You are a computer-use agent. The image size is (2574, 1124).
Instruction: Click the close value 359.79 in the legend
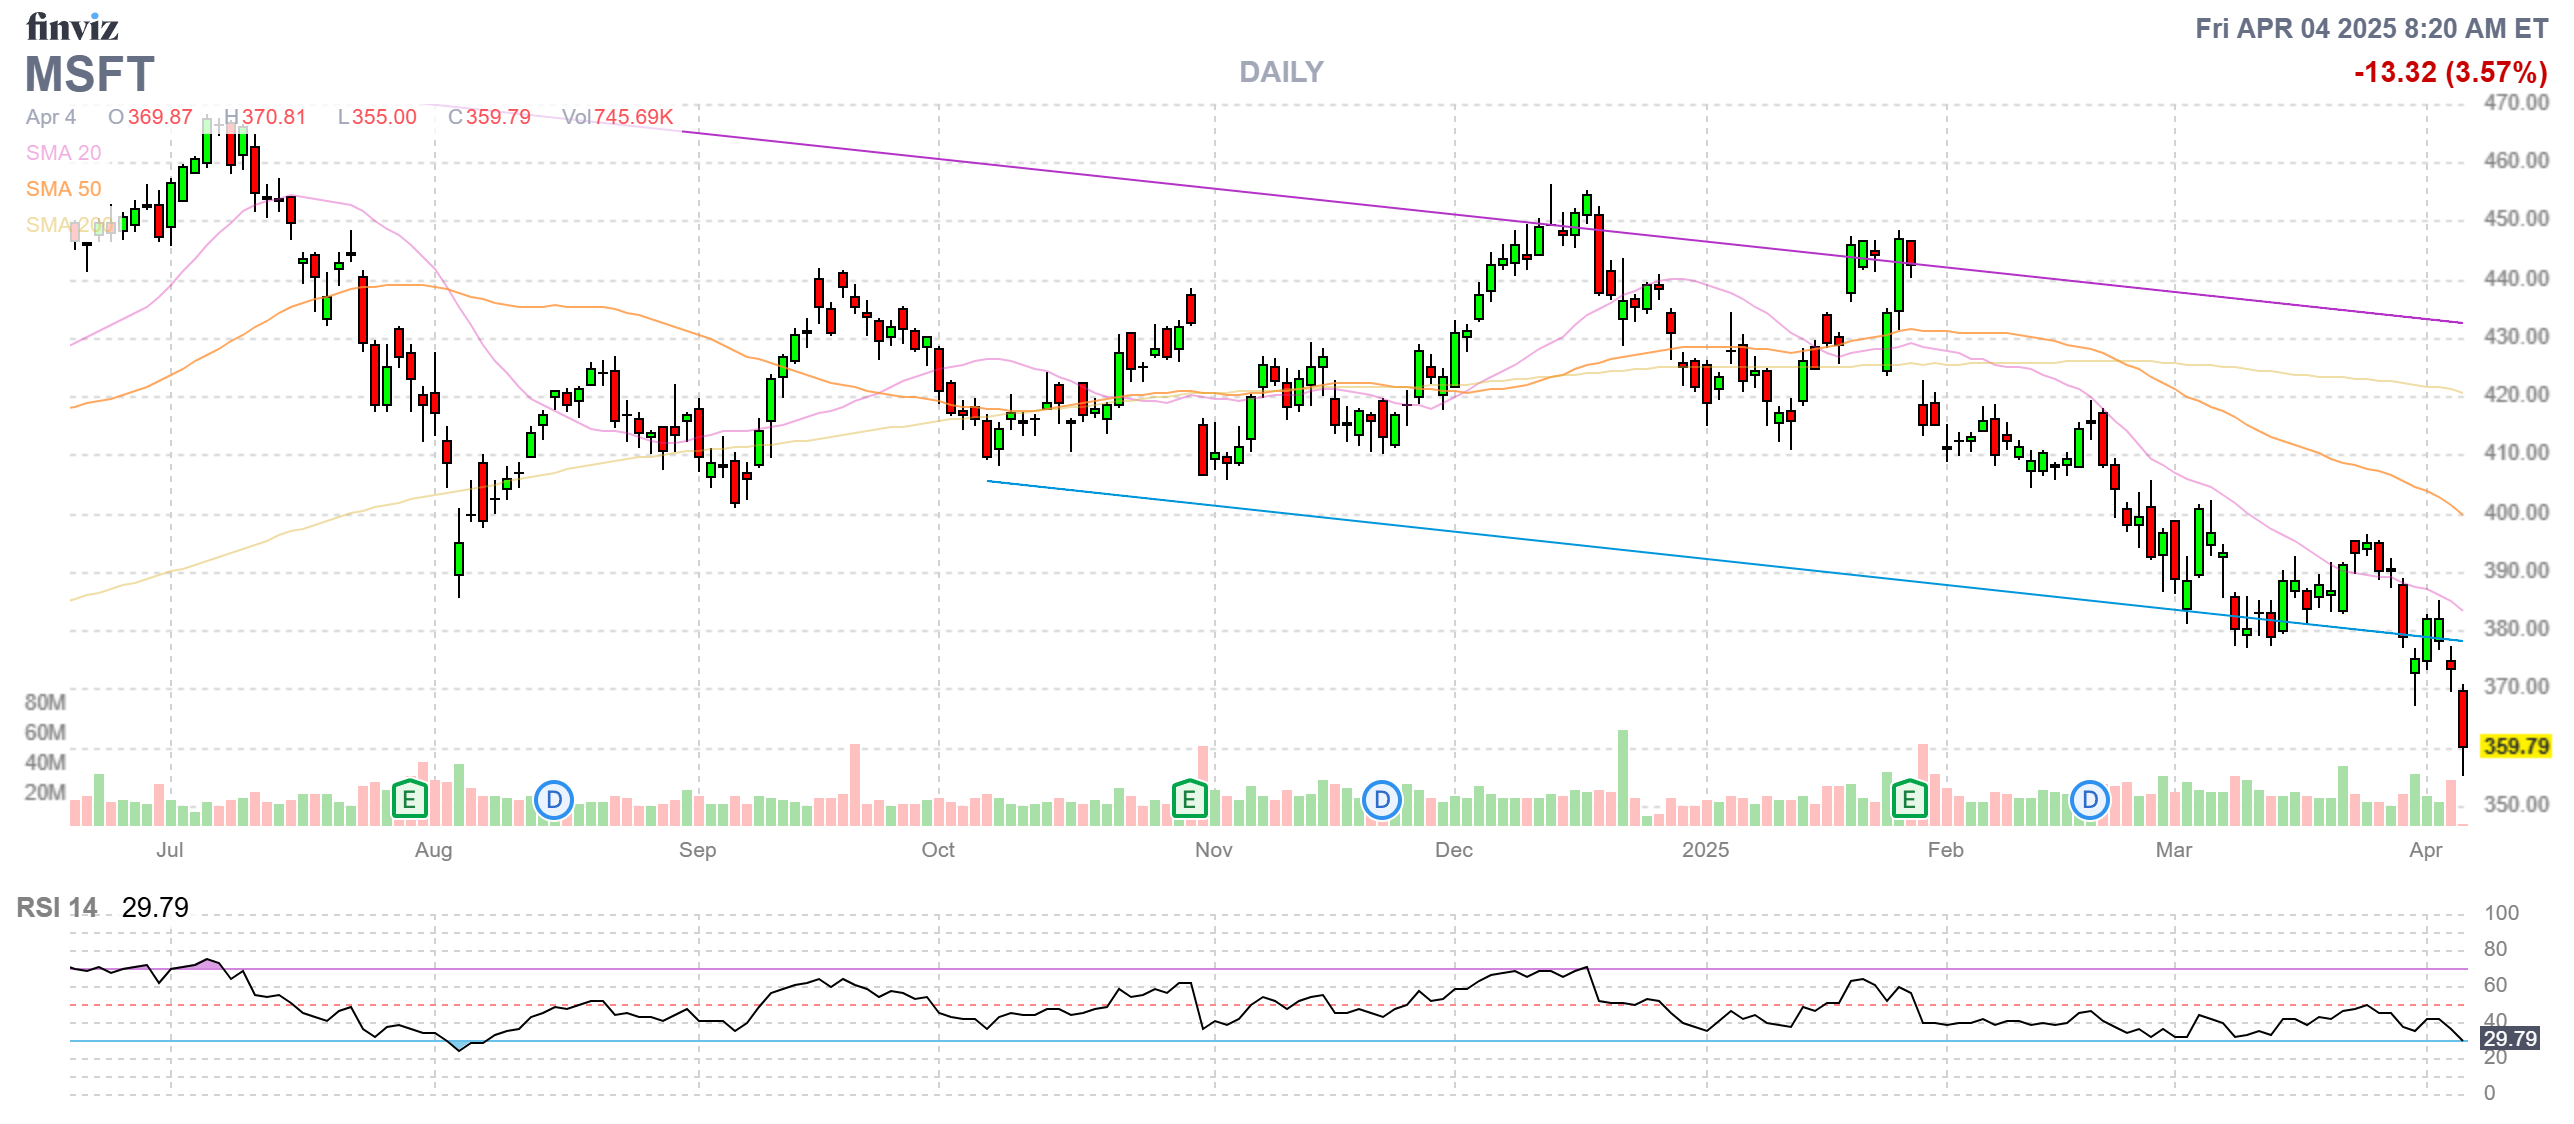(x=498, y=117)
